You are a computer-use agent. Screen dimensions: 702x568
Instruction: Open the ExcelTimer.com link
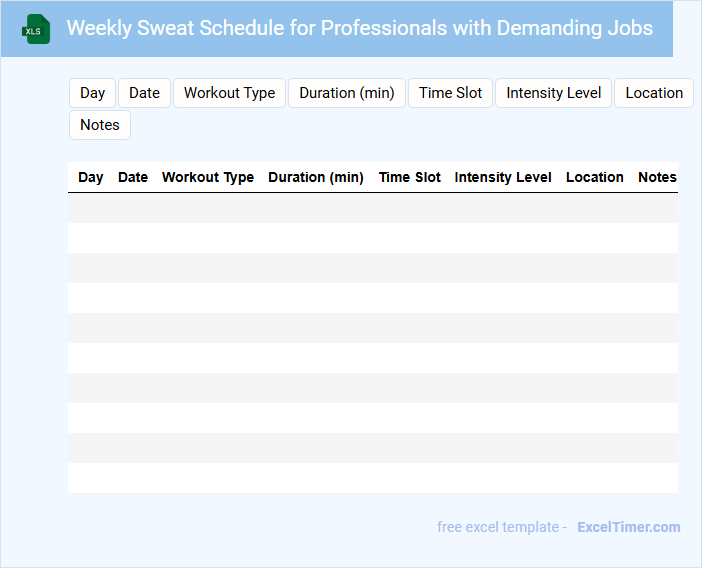[628, 527]
